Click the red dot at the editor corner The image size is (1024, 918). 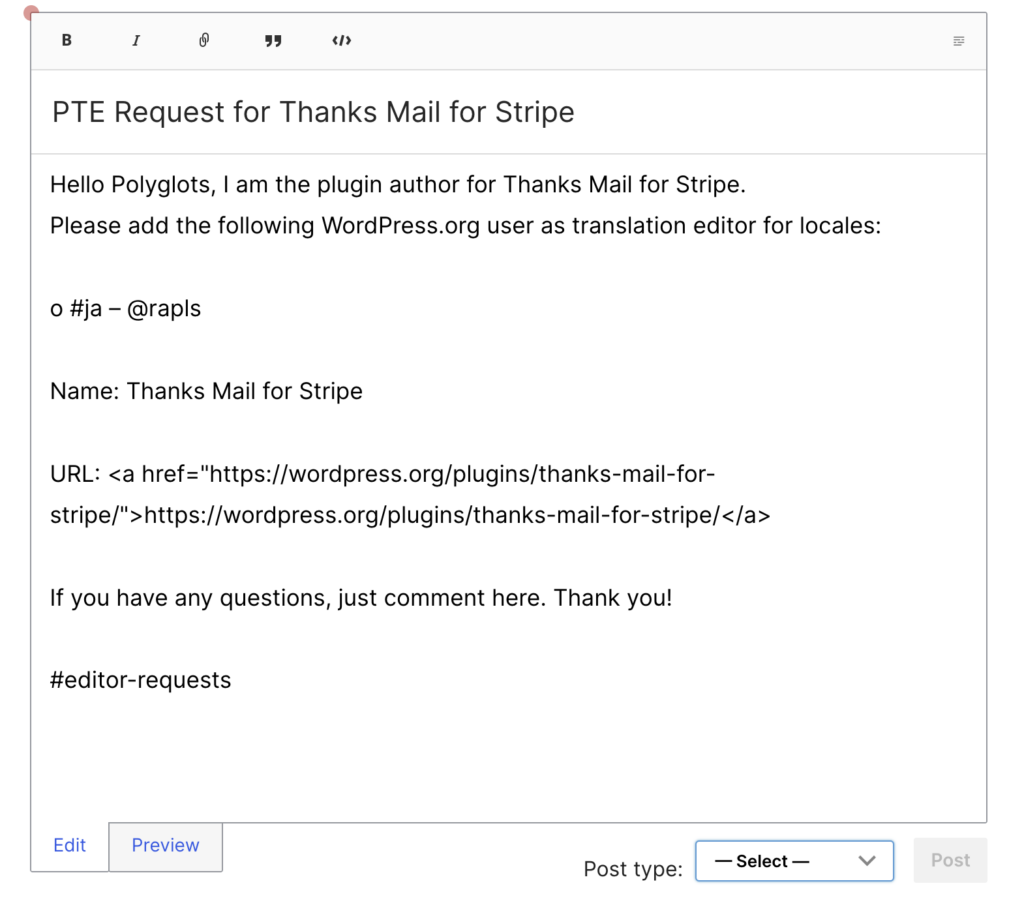[x=31, y=14]
